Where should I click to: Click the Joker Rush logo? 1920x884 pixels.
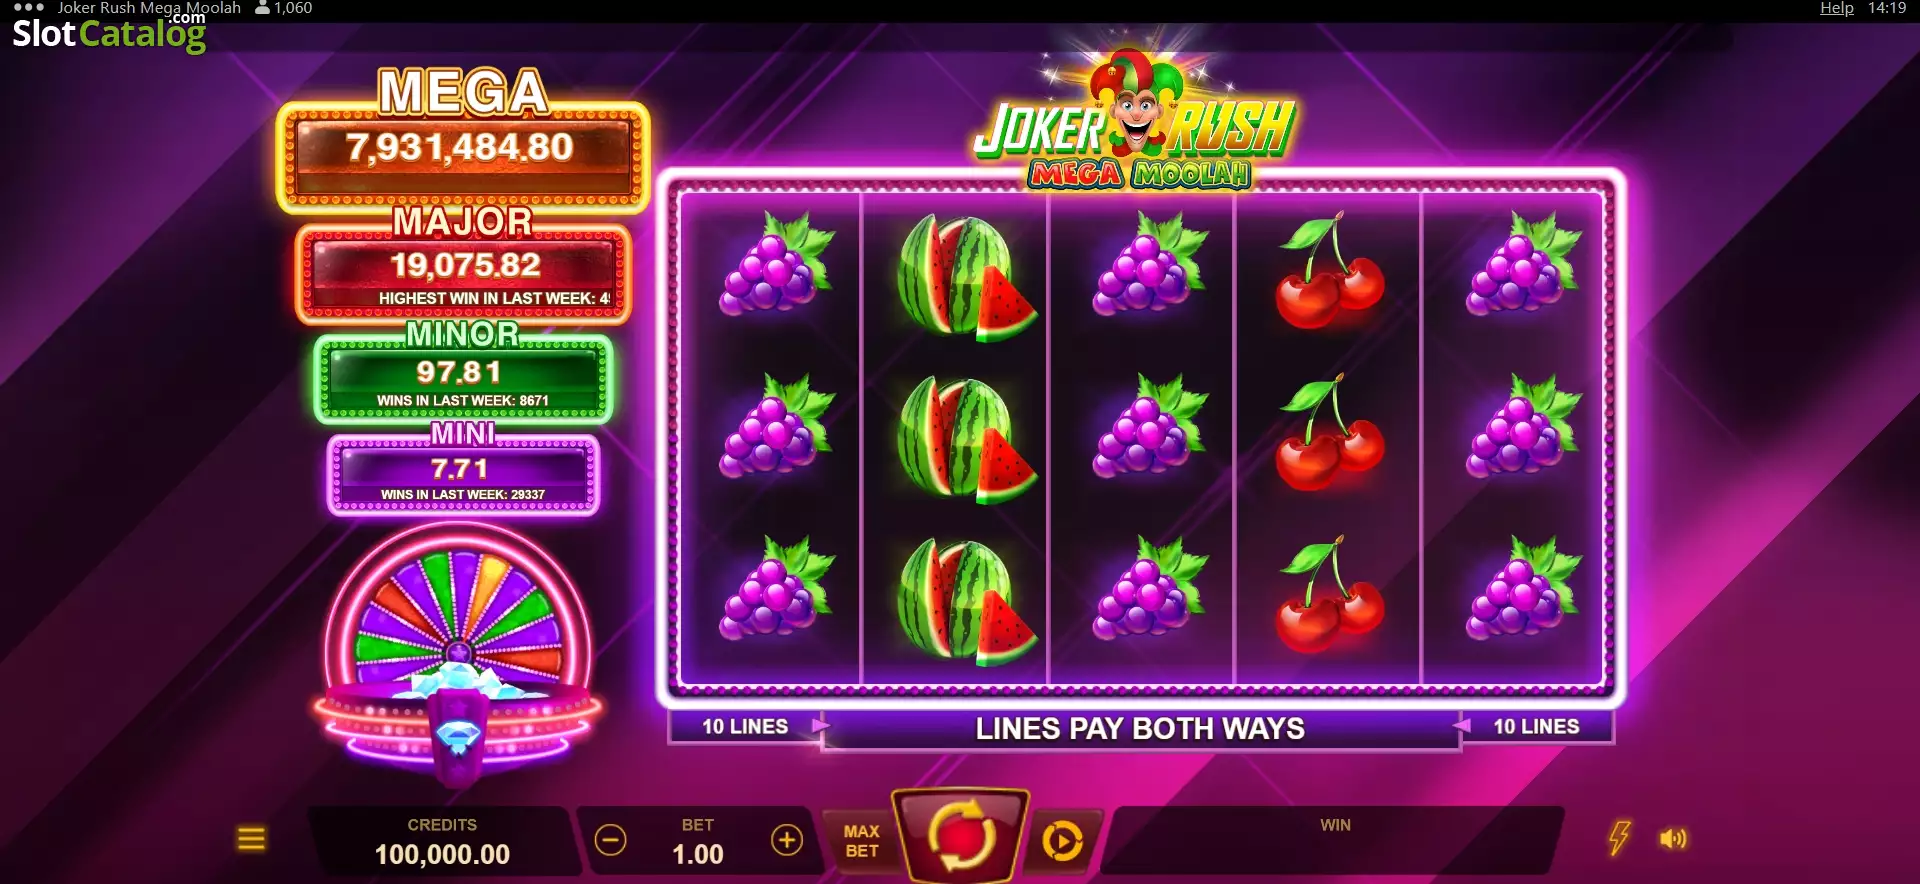coord(1136,120)
